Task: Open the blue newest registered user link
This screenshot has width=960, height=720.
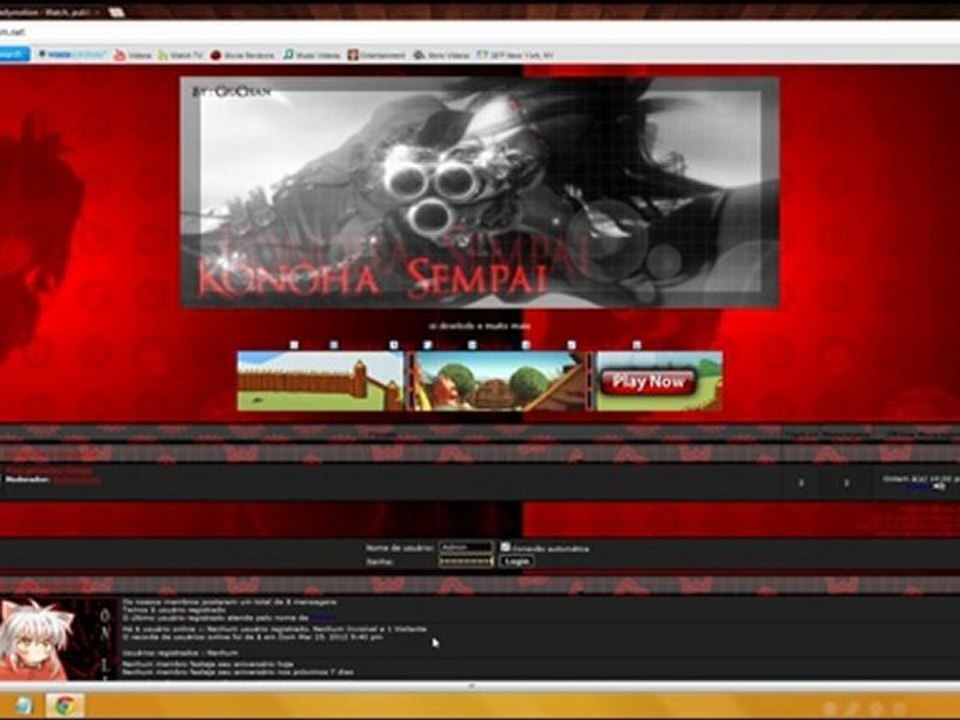Action: [x=322, y=618]
